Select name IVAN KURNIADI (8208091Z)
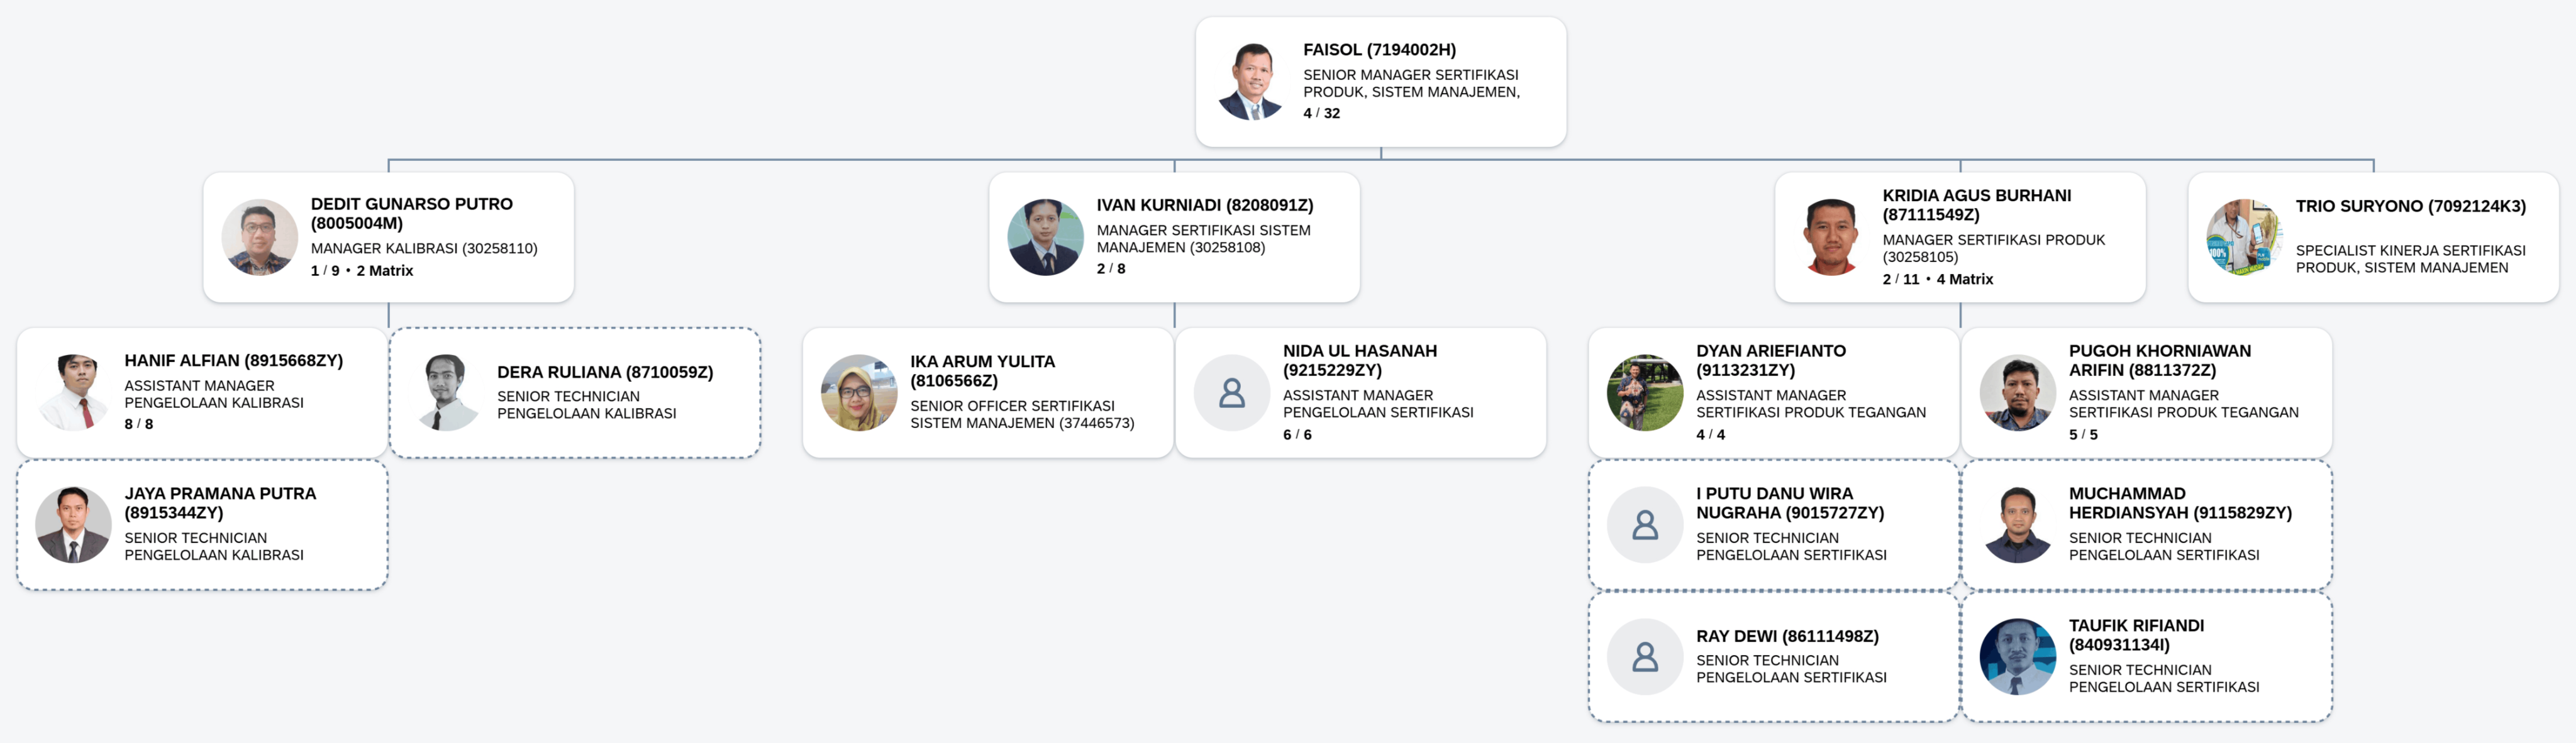The width and height of the screenshot is (2576, 743). [x=1205, y=205]
